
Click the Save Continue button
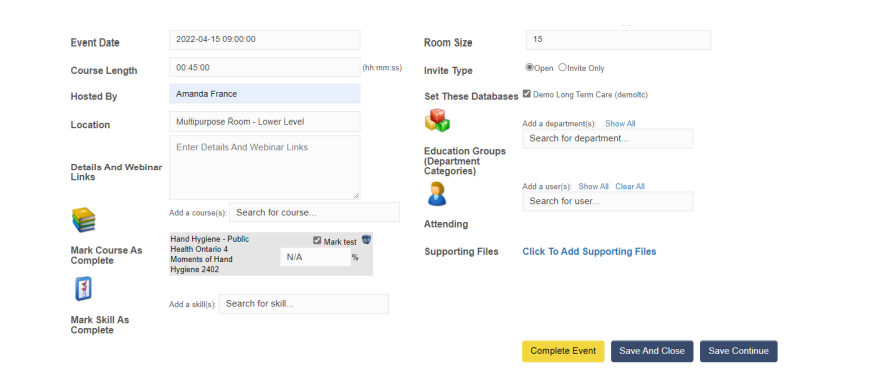(739, 351)
